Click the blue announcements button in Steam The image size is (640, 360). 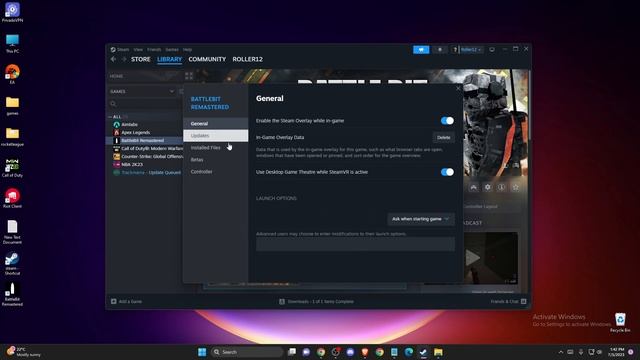point(421,49)
